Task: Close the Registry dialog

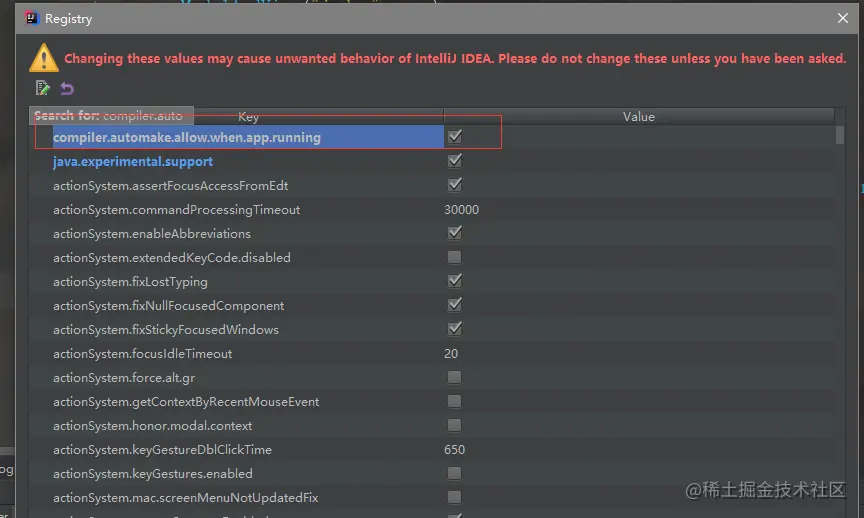Action: [x=843, y=18]
